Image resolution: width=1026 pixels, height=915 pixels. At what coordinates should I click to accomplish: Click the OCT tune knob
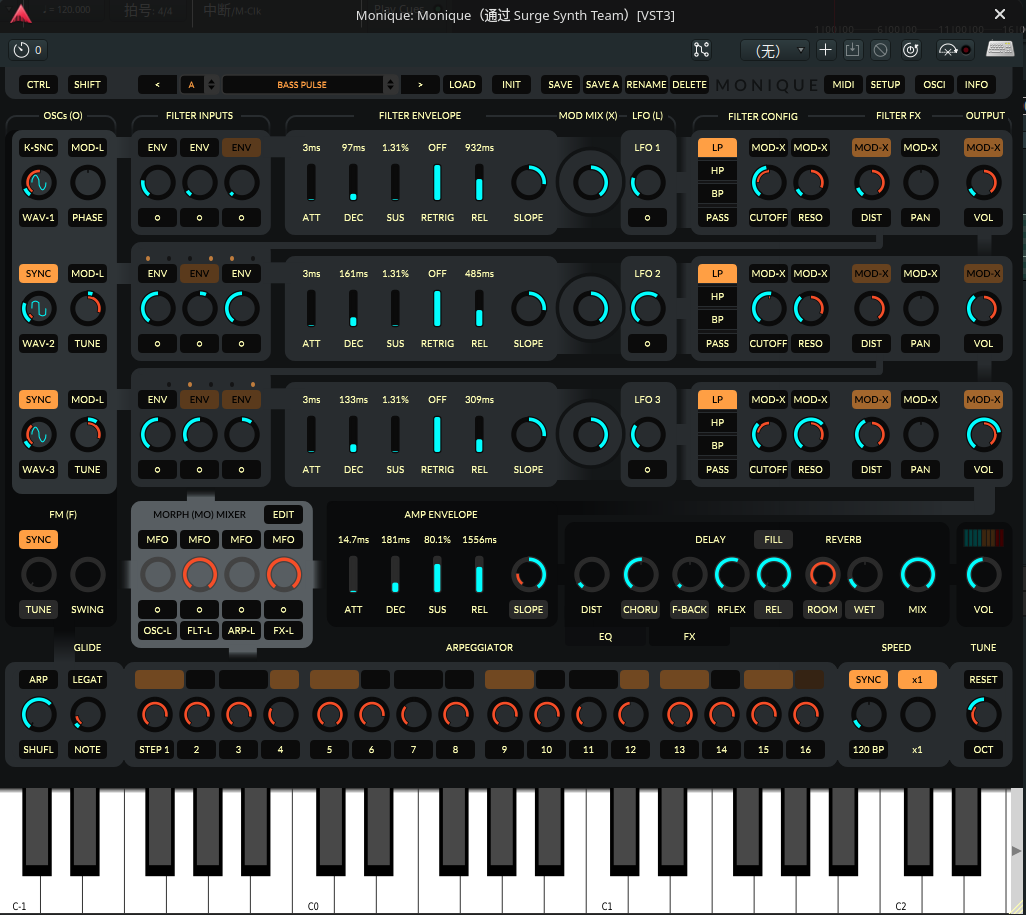[983, 714]
